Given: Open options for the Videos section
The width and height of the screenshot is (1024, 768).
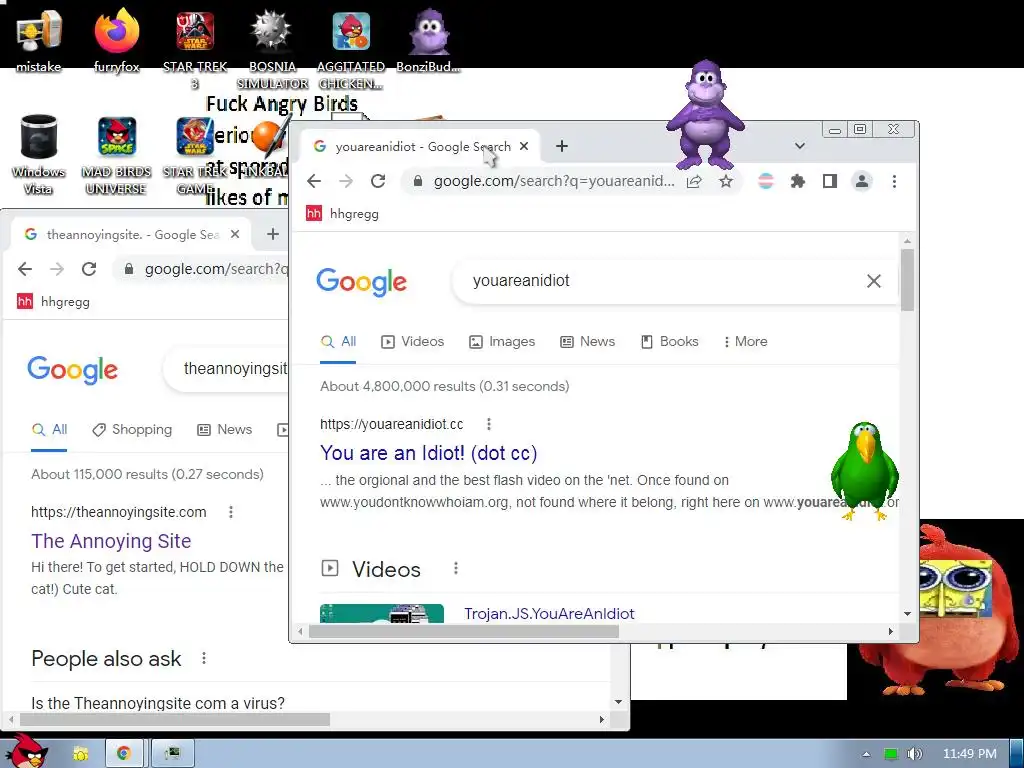Looking at the screenshot, I should coord(456,568).
